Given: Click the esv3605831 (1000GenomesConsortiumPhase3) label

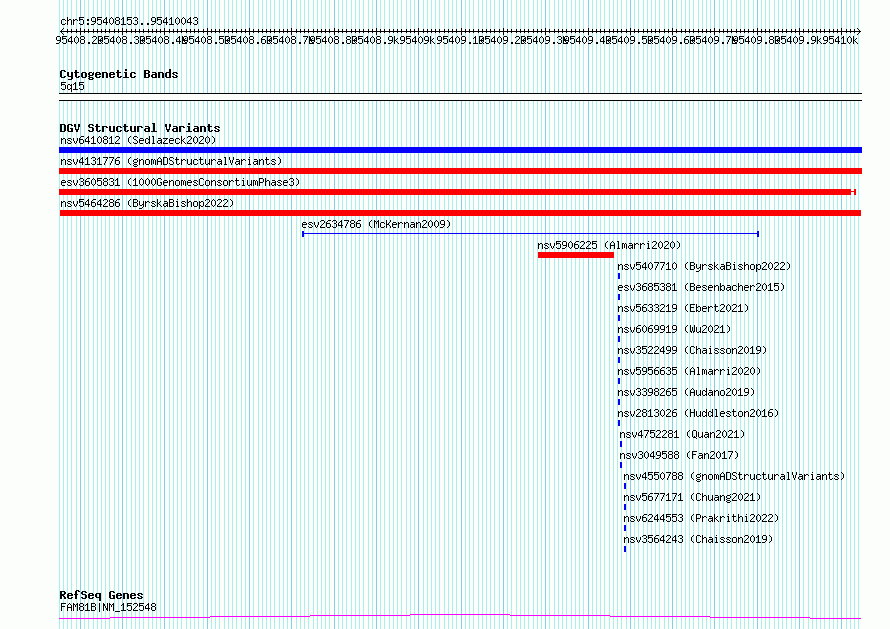Looking at the screenshot, I should click(x=180, y=182).
